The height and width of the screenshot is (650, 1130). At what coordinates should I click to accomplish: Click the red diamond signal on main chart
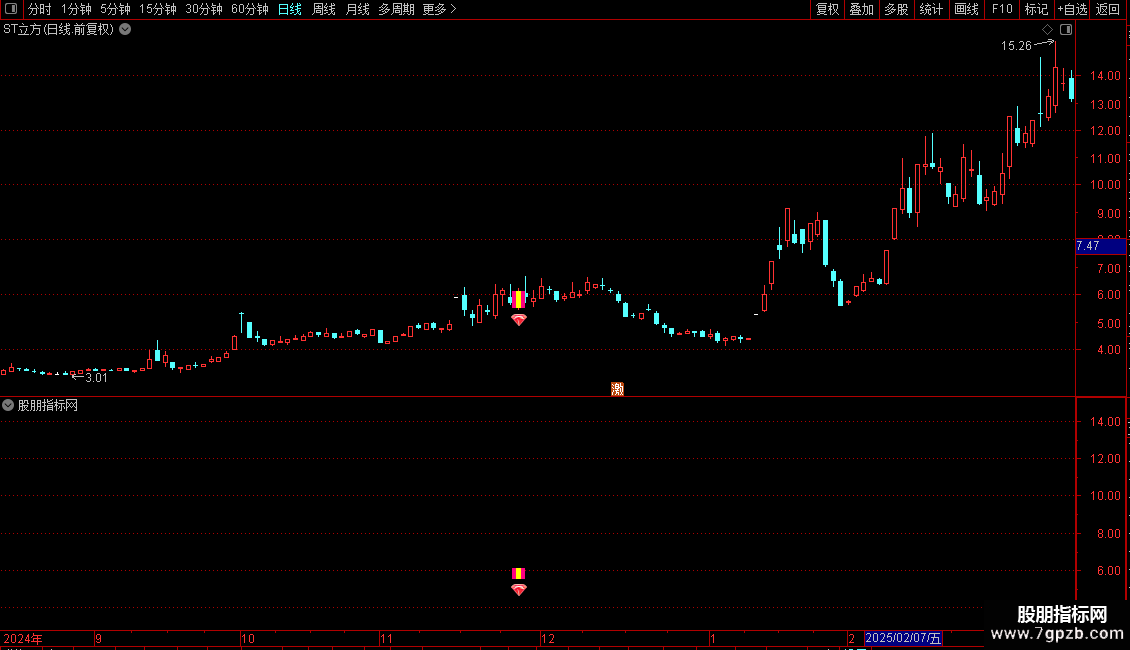pyautogui.click(x=519, y=319)
